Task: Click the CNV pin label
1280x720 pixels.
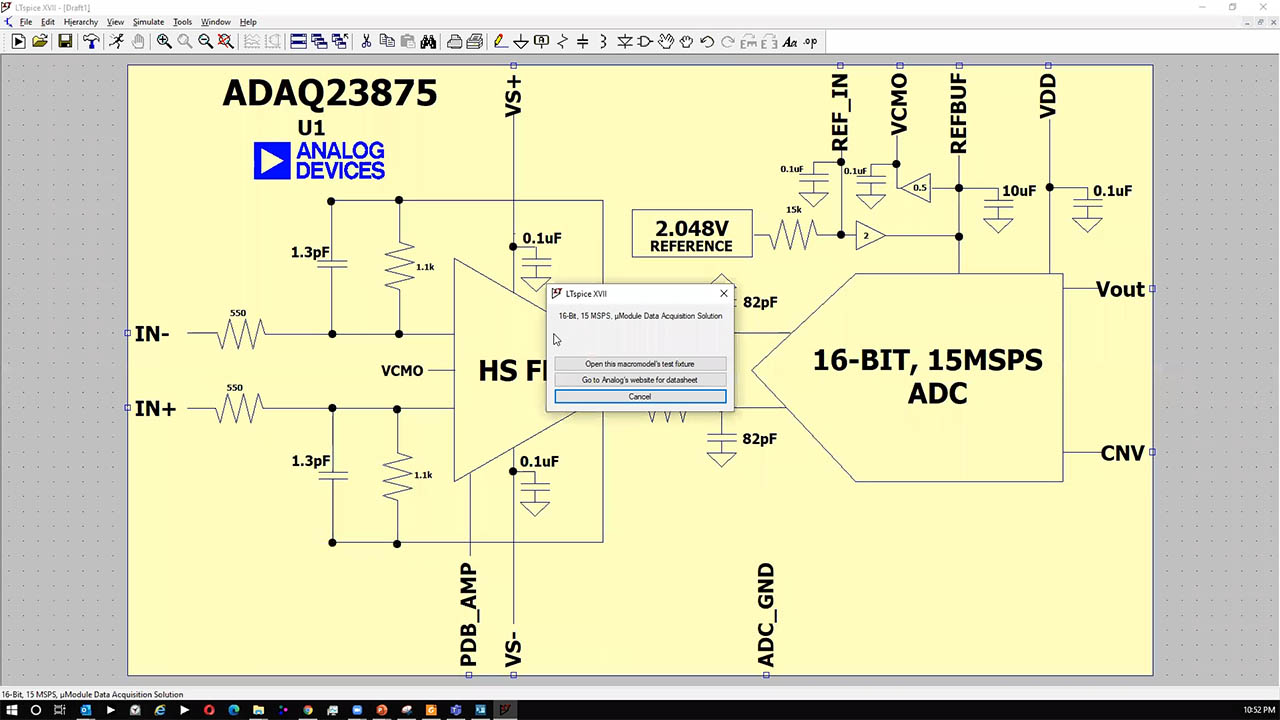Action: 1122,453
